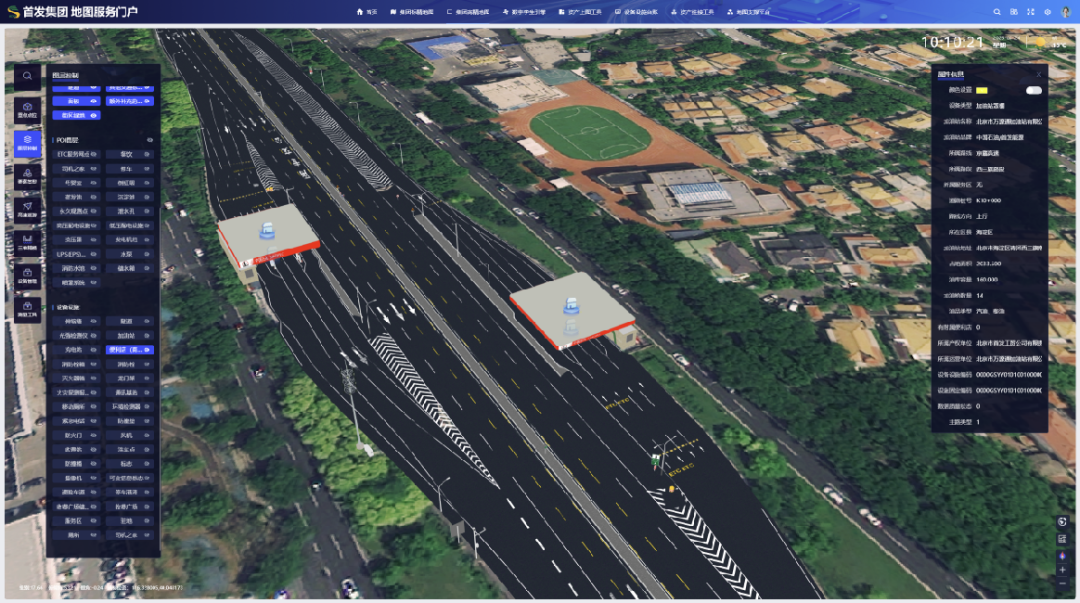This screenshot has width=1080, height=603.
Task: Toggle 加油站 facility layer visibility
Action: point(147,336)
